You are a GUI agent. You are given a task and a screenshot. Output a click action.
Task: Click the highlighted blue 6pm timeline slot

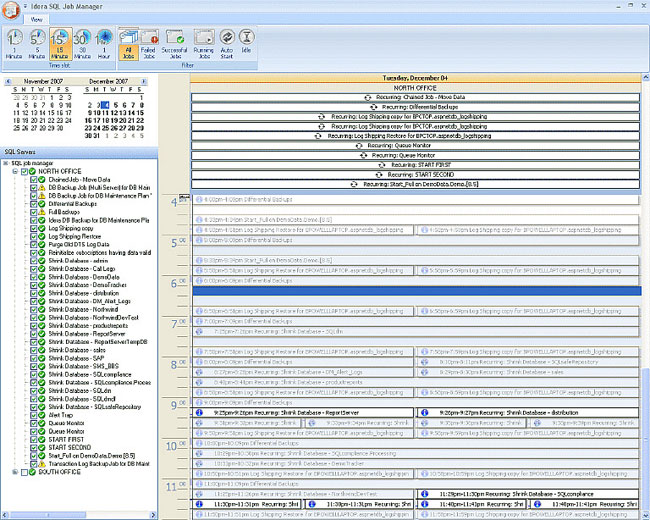point(417,291)
